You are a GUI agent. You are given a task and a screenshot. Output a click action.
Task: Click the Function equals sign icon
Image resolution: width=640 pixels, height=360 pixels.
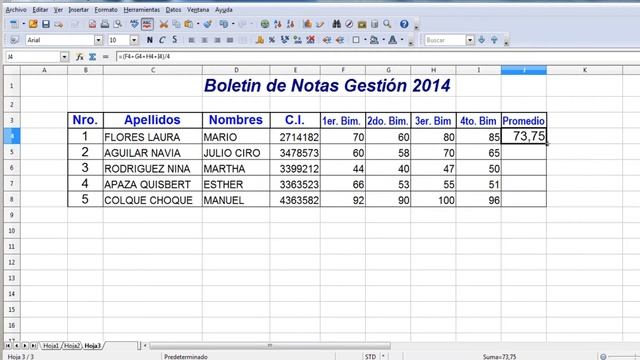[x=105, y=57]
